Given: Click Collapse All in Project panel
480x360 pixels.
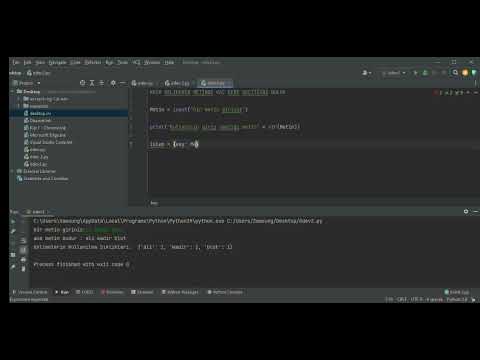Looking at the screenshot, I should pyautogui.click(x=102, y=83).
